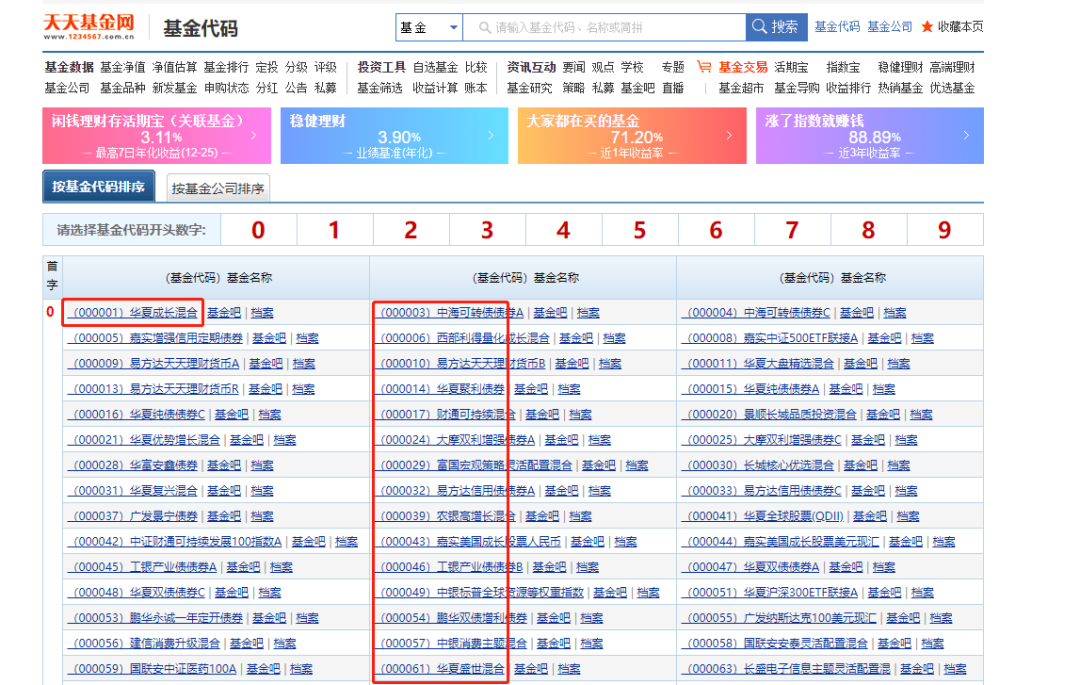Click the magnifier search button 搜索

[x=776, y=27]
